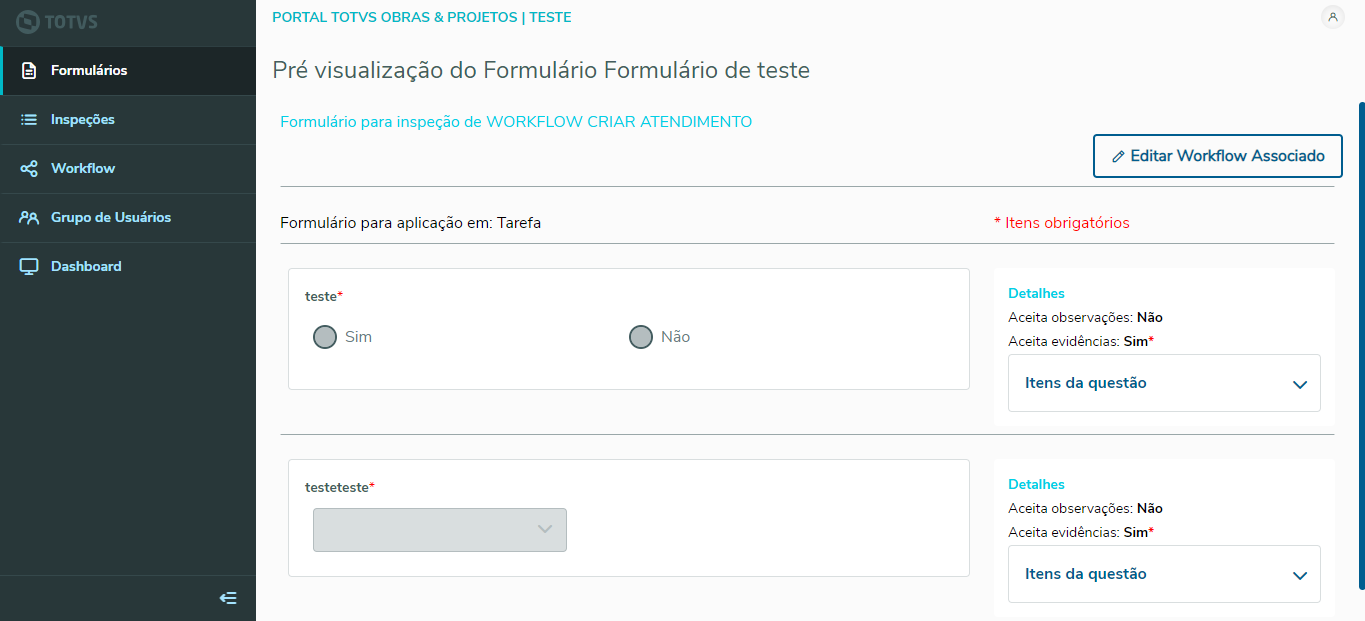Click the Workflow share-nodes icon
Viewport: 1365px width, 621px height.
(x=29, y=169)
